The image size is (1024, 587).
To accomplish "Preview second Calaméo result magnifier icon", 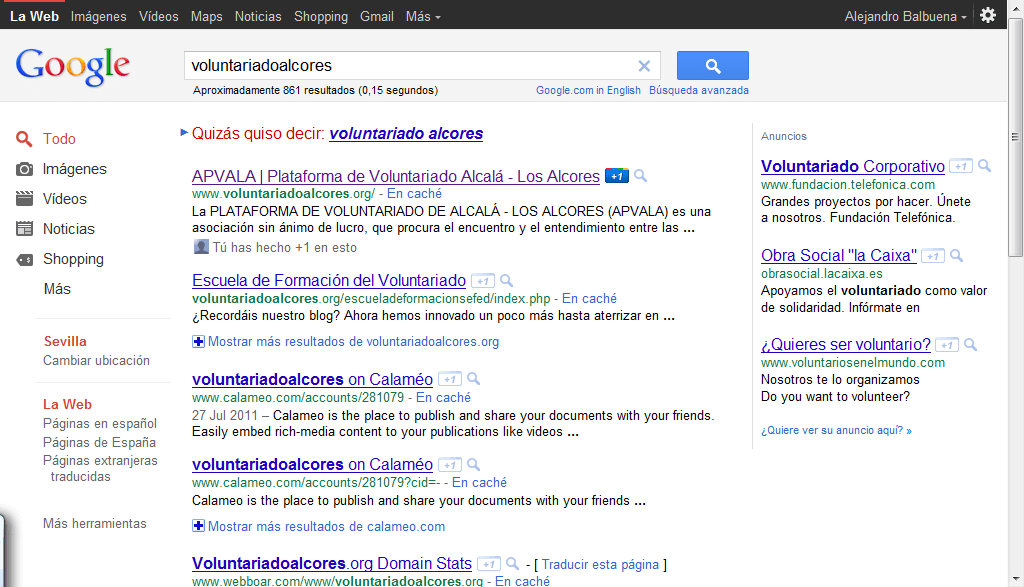I will click(473, 464).
